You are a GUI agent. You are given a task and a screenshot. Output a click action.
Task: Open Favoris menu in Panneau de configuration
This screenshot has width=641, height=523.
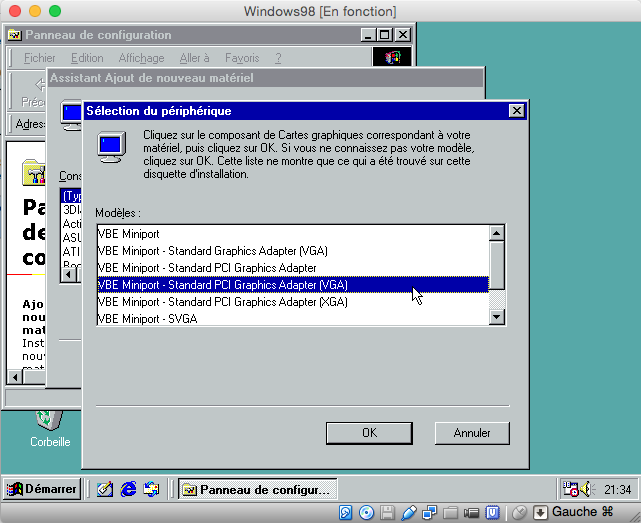click(242, 58)
